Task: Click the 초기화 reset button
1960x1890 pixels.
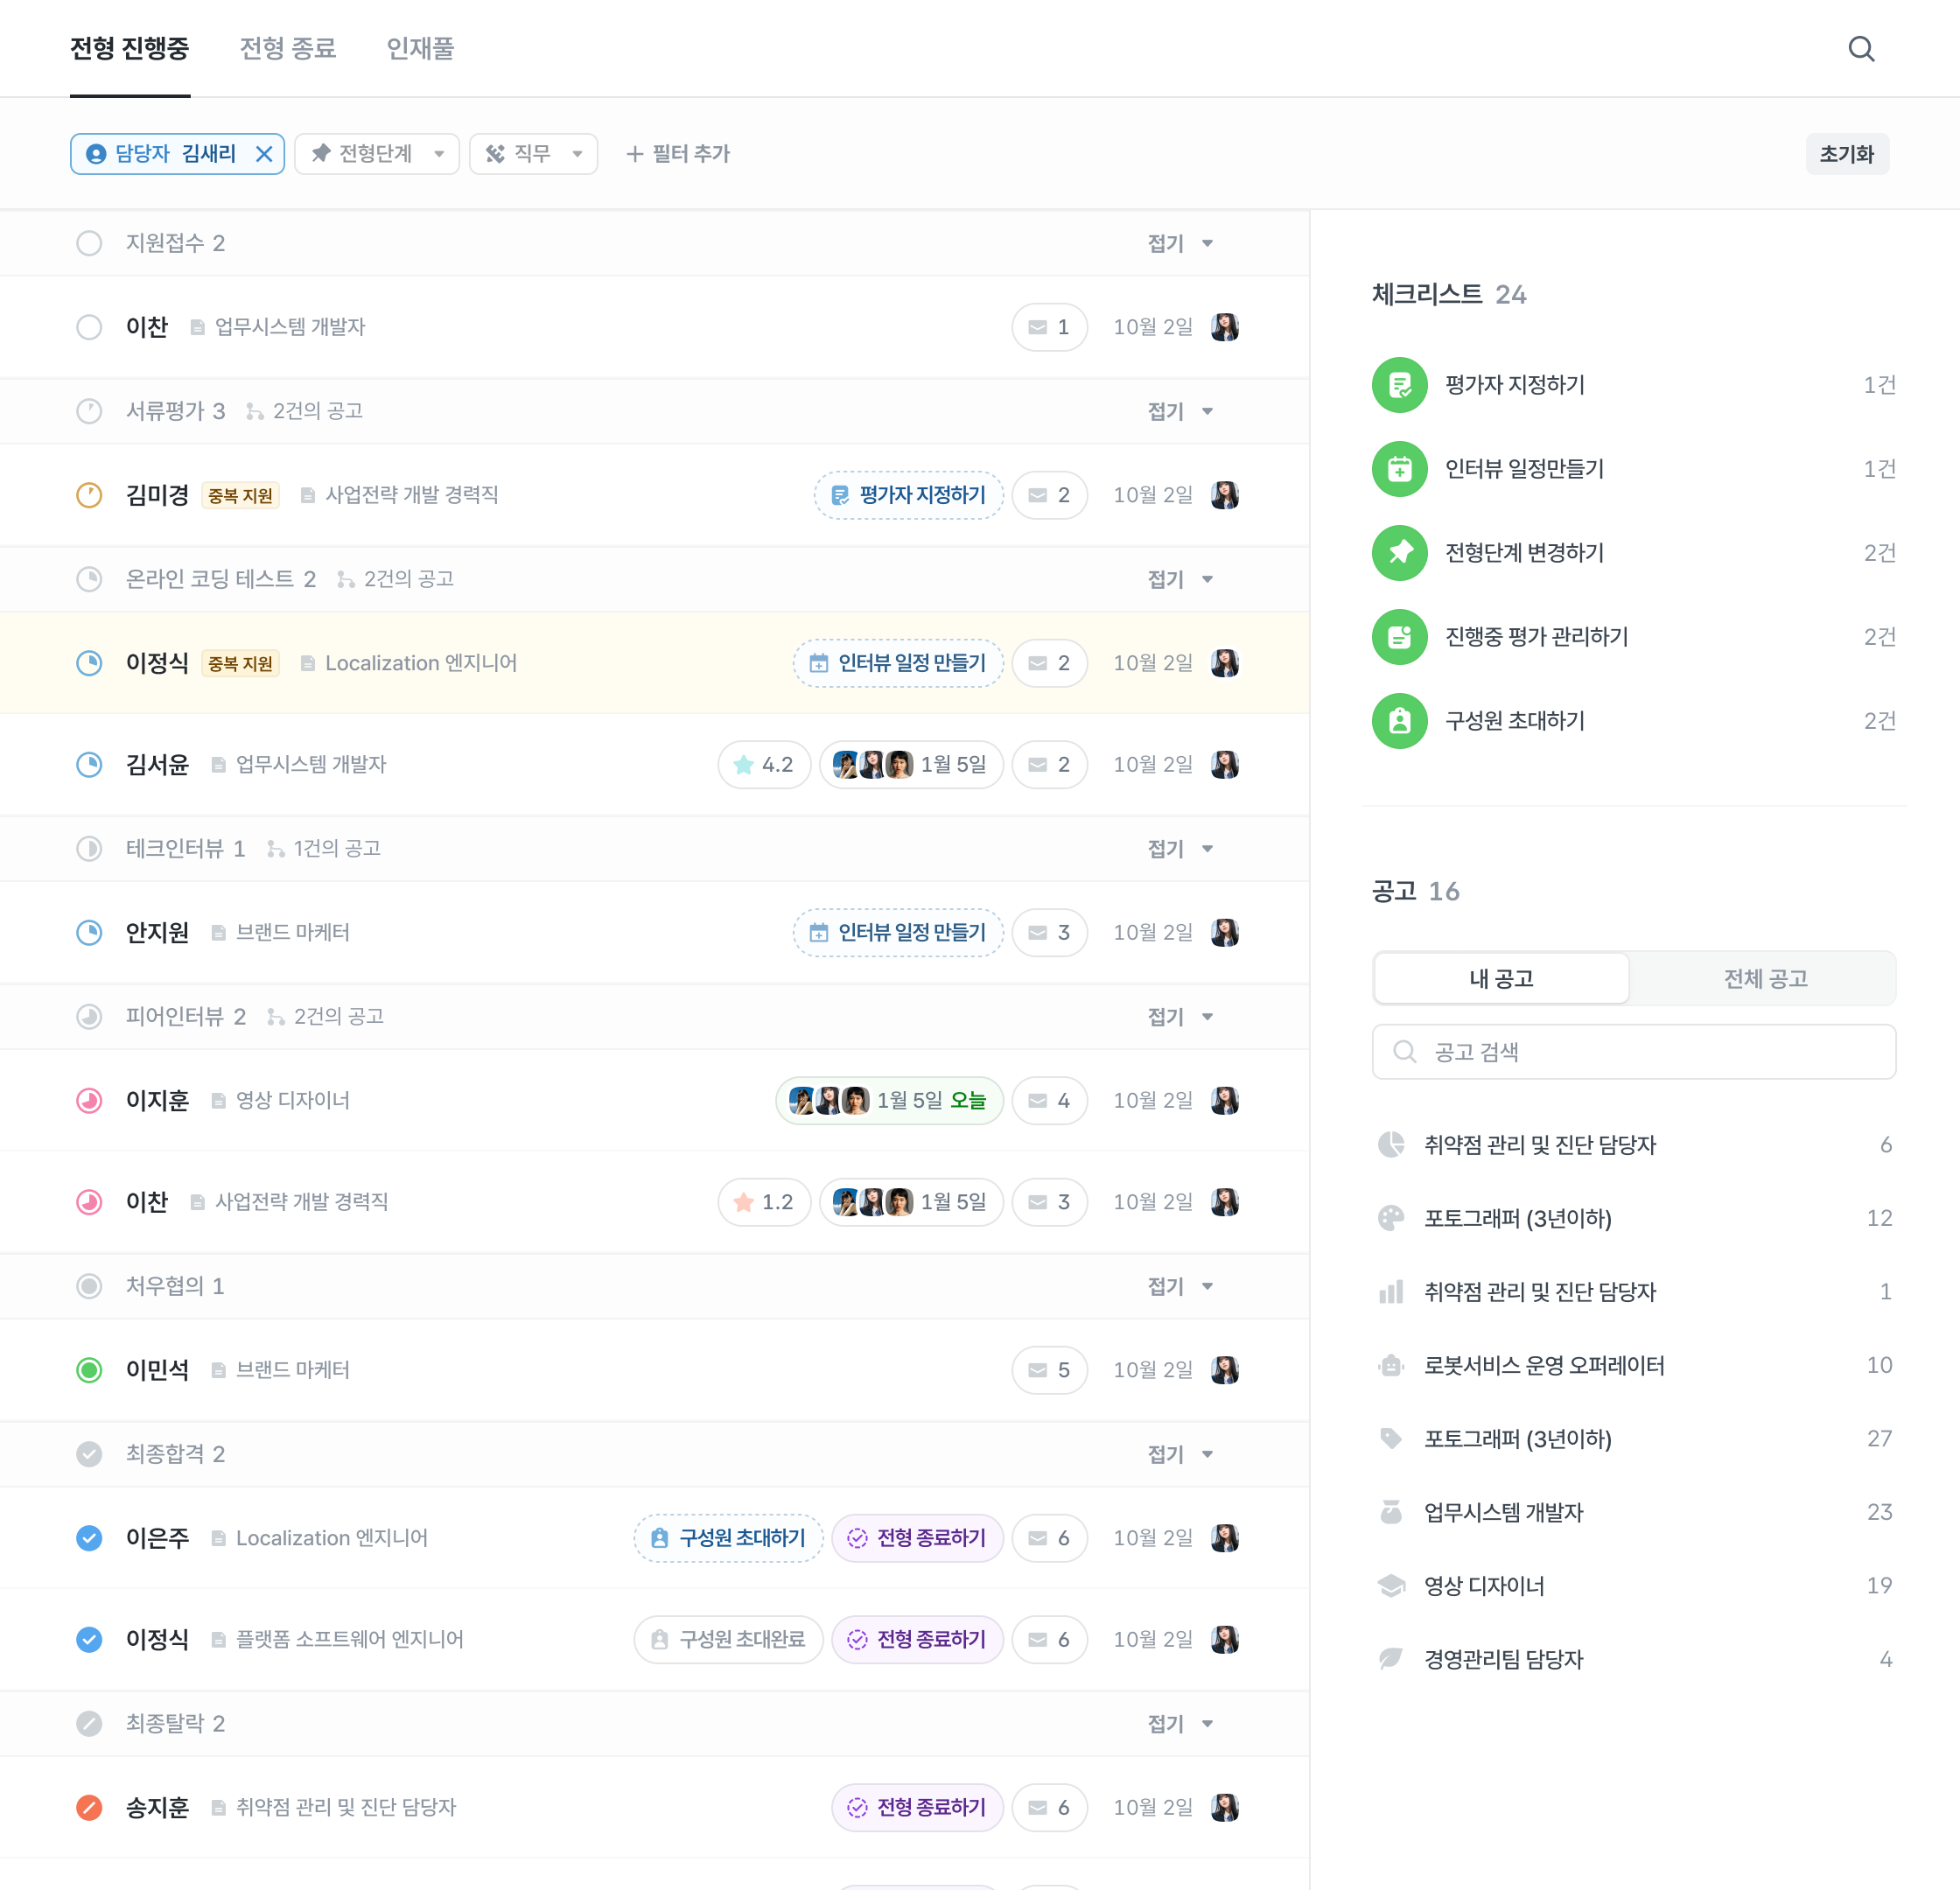Action: 1846,154
